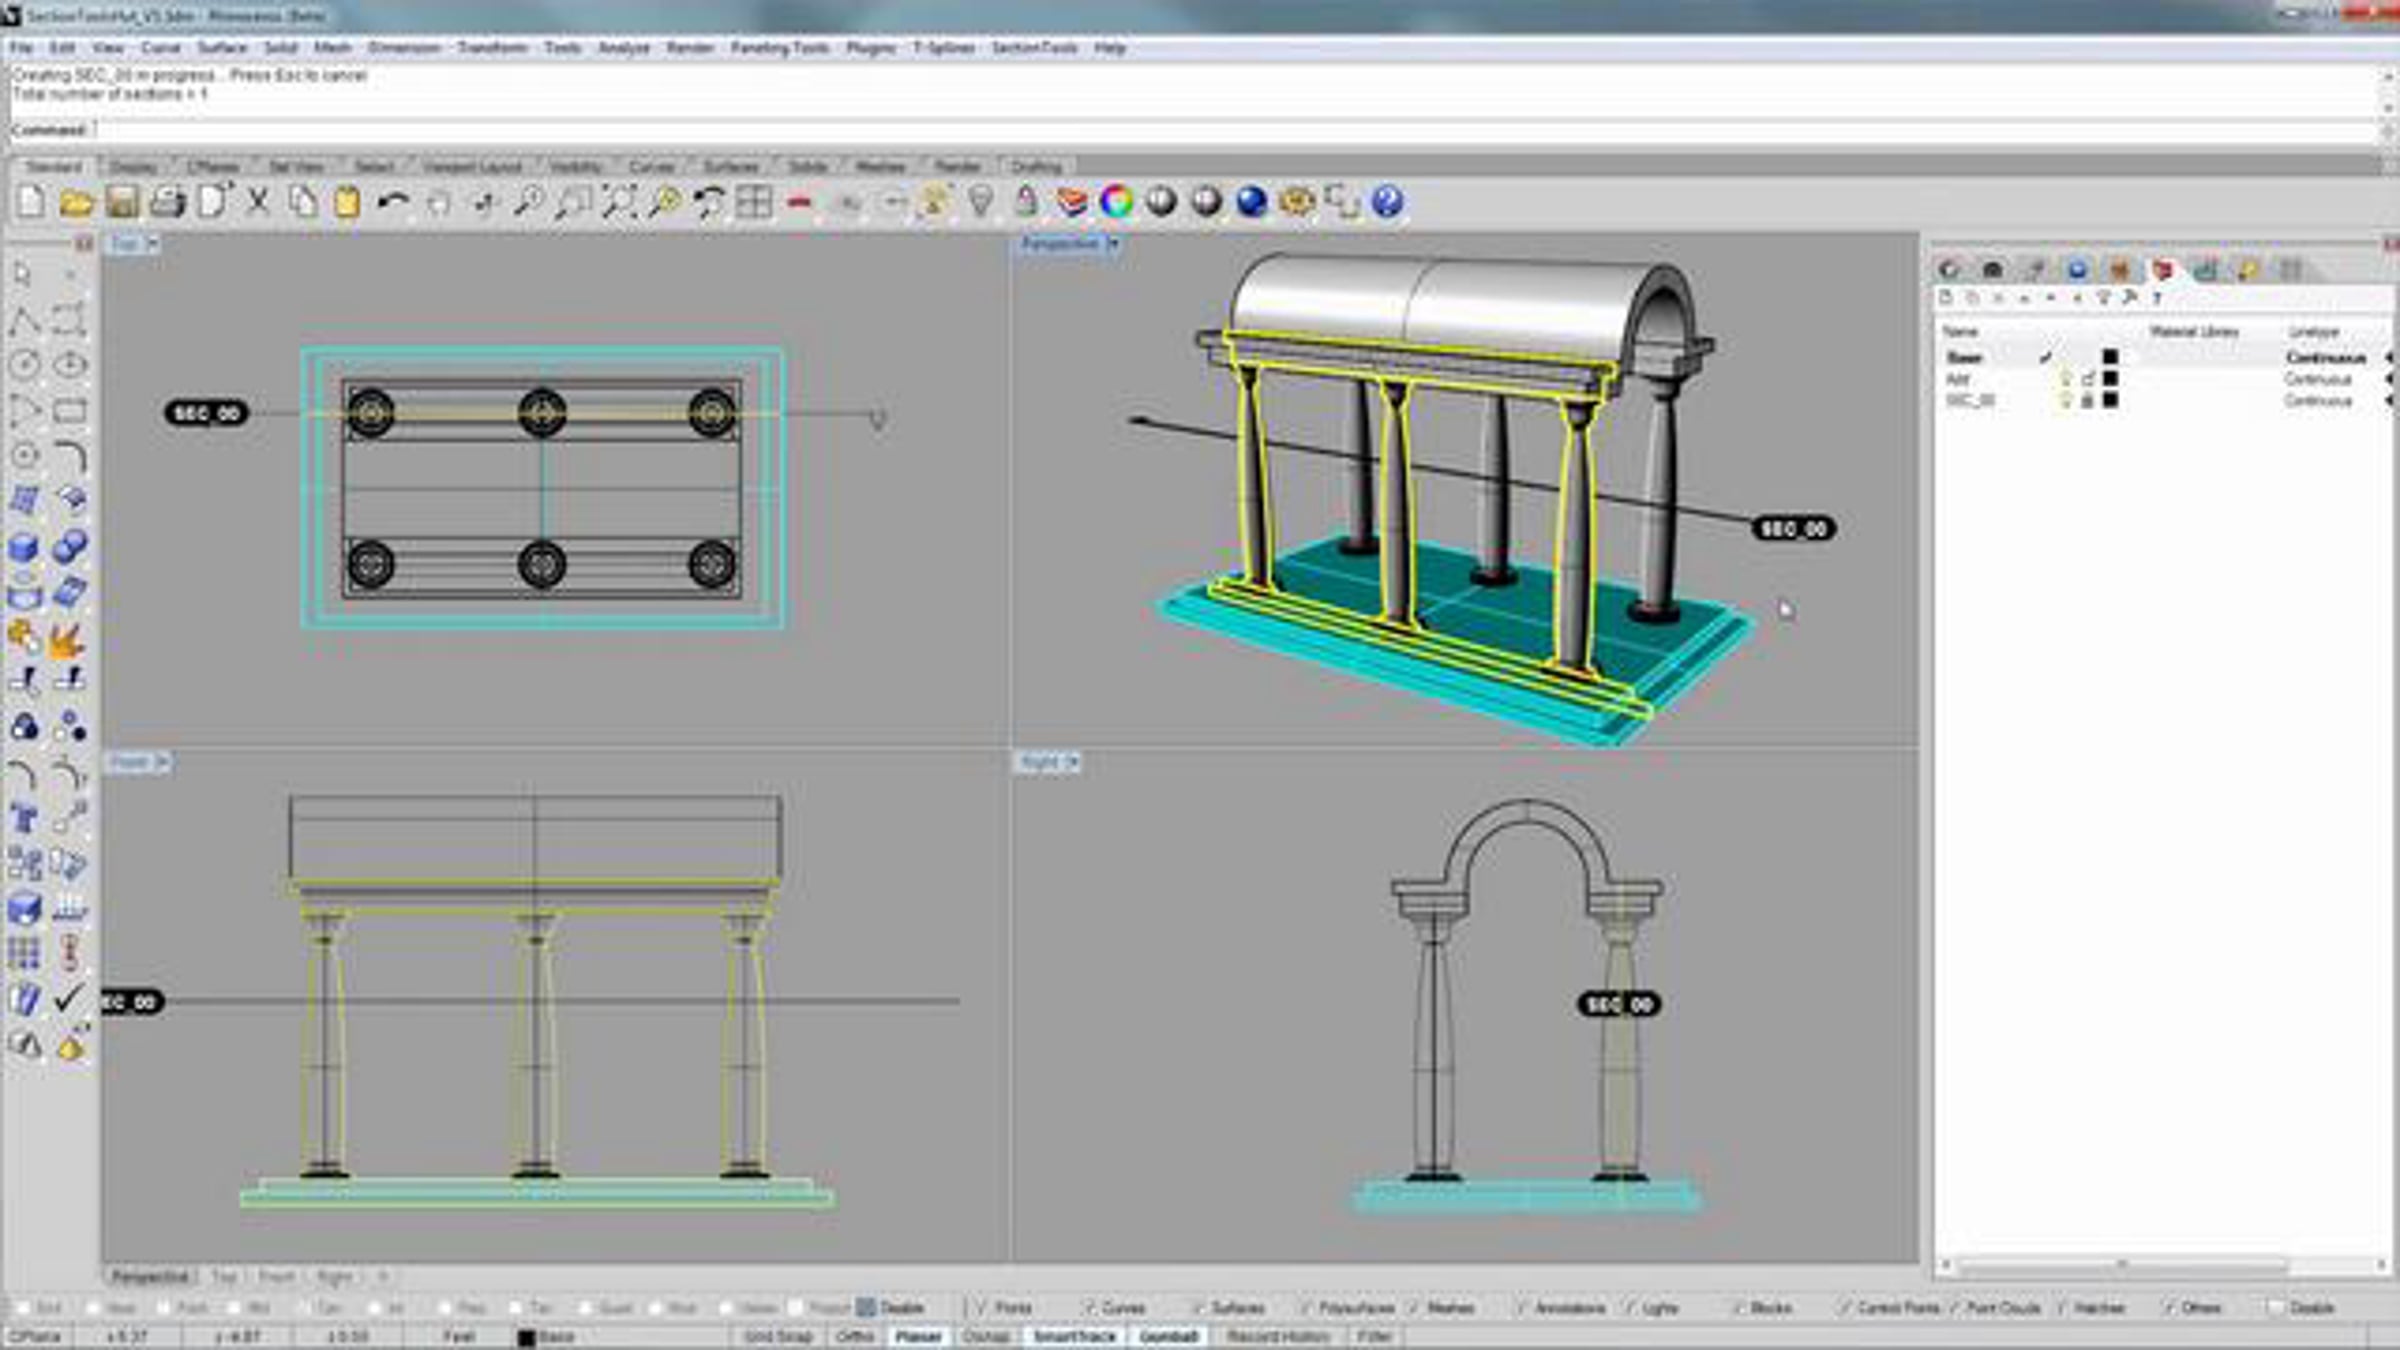Click the Open file folder icon
The image size is (2400, 1350).
coord(76,203)
